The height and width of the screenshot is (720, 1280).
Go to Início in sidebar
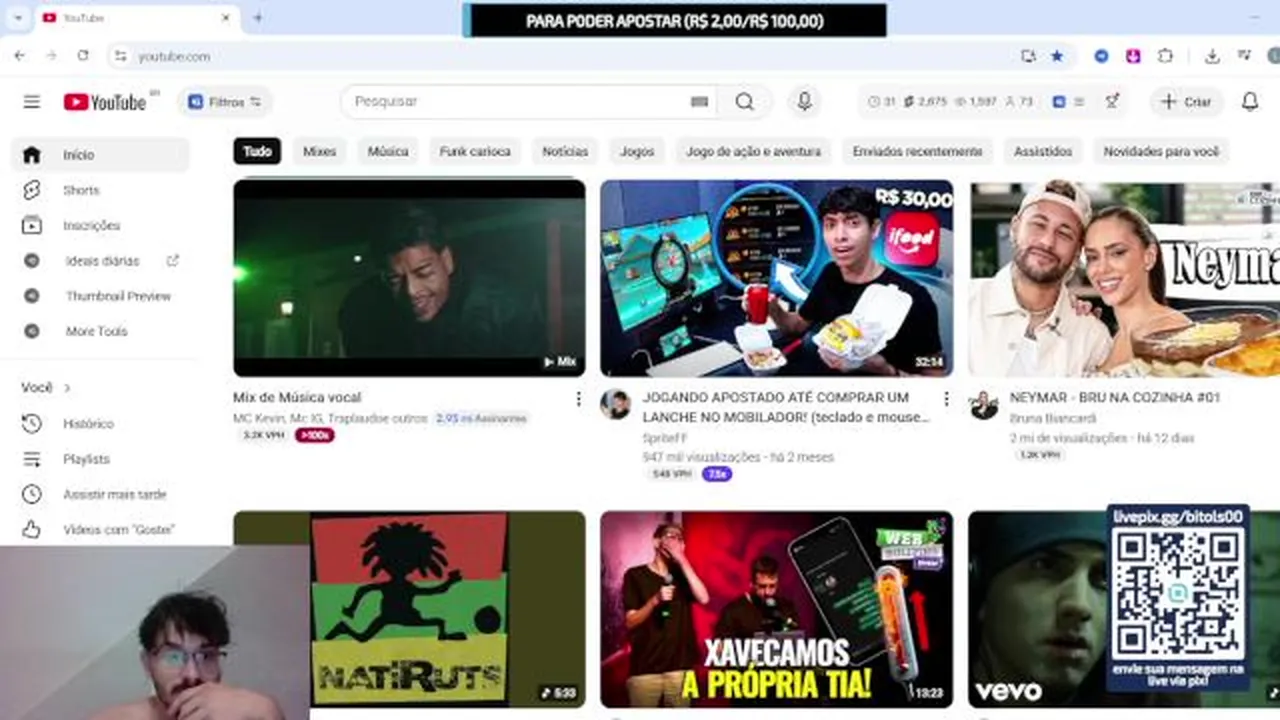click(100, 155)
